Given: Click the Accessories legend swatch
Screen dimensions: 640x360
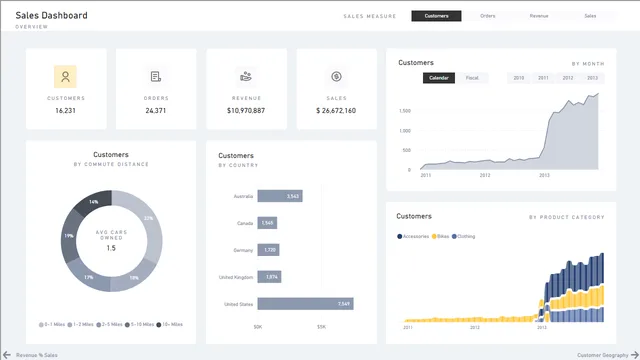Looking at the screenshot, I should (x=400, y=236).
